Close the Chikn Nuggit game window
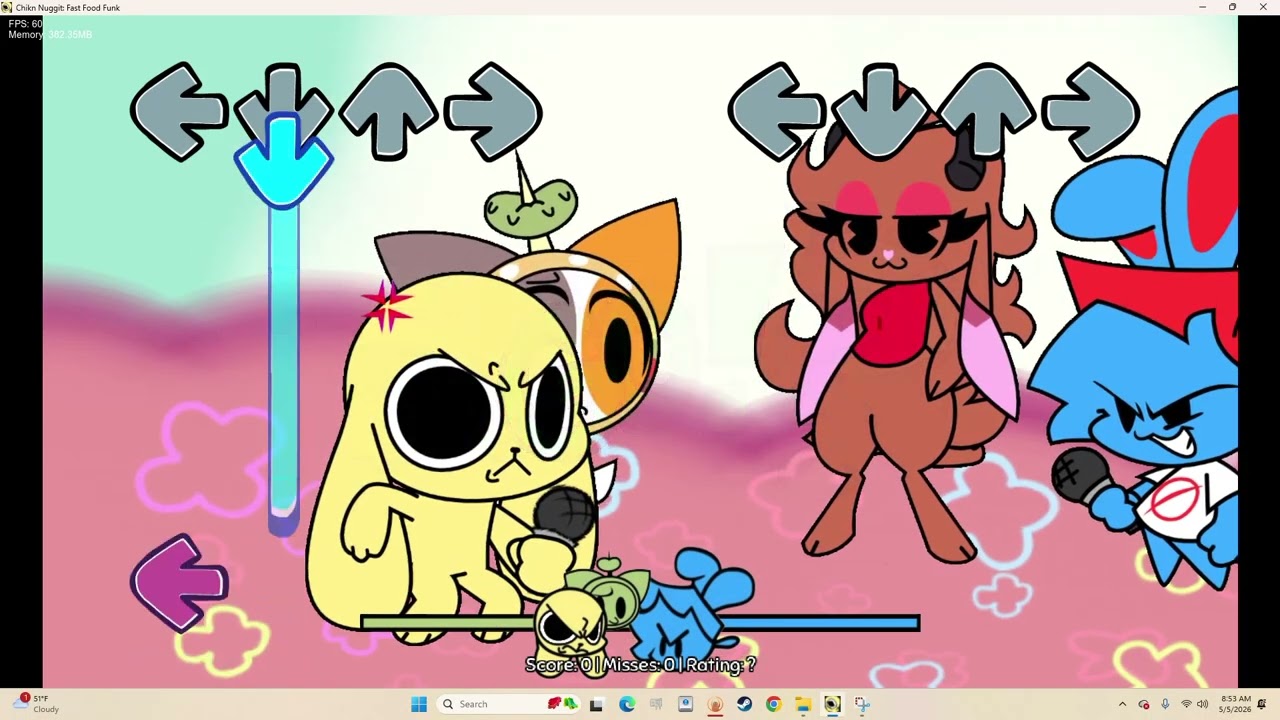Screen dimensions: 1280x720 point(1262,8)
